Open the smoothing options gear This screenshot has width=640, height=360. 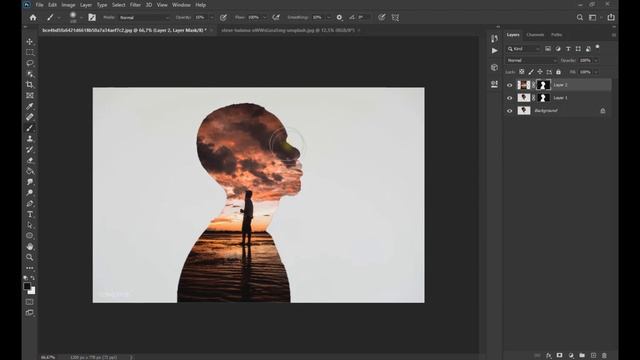[339, 18]
